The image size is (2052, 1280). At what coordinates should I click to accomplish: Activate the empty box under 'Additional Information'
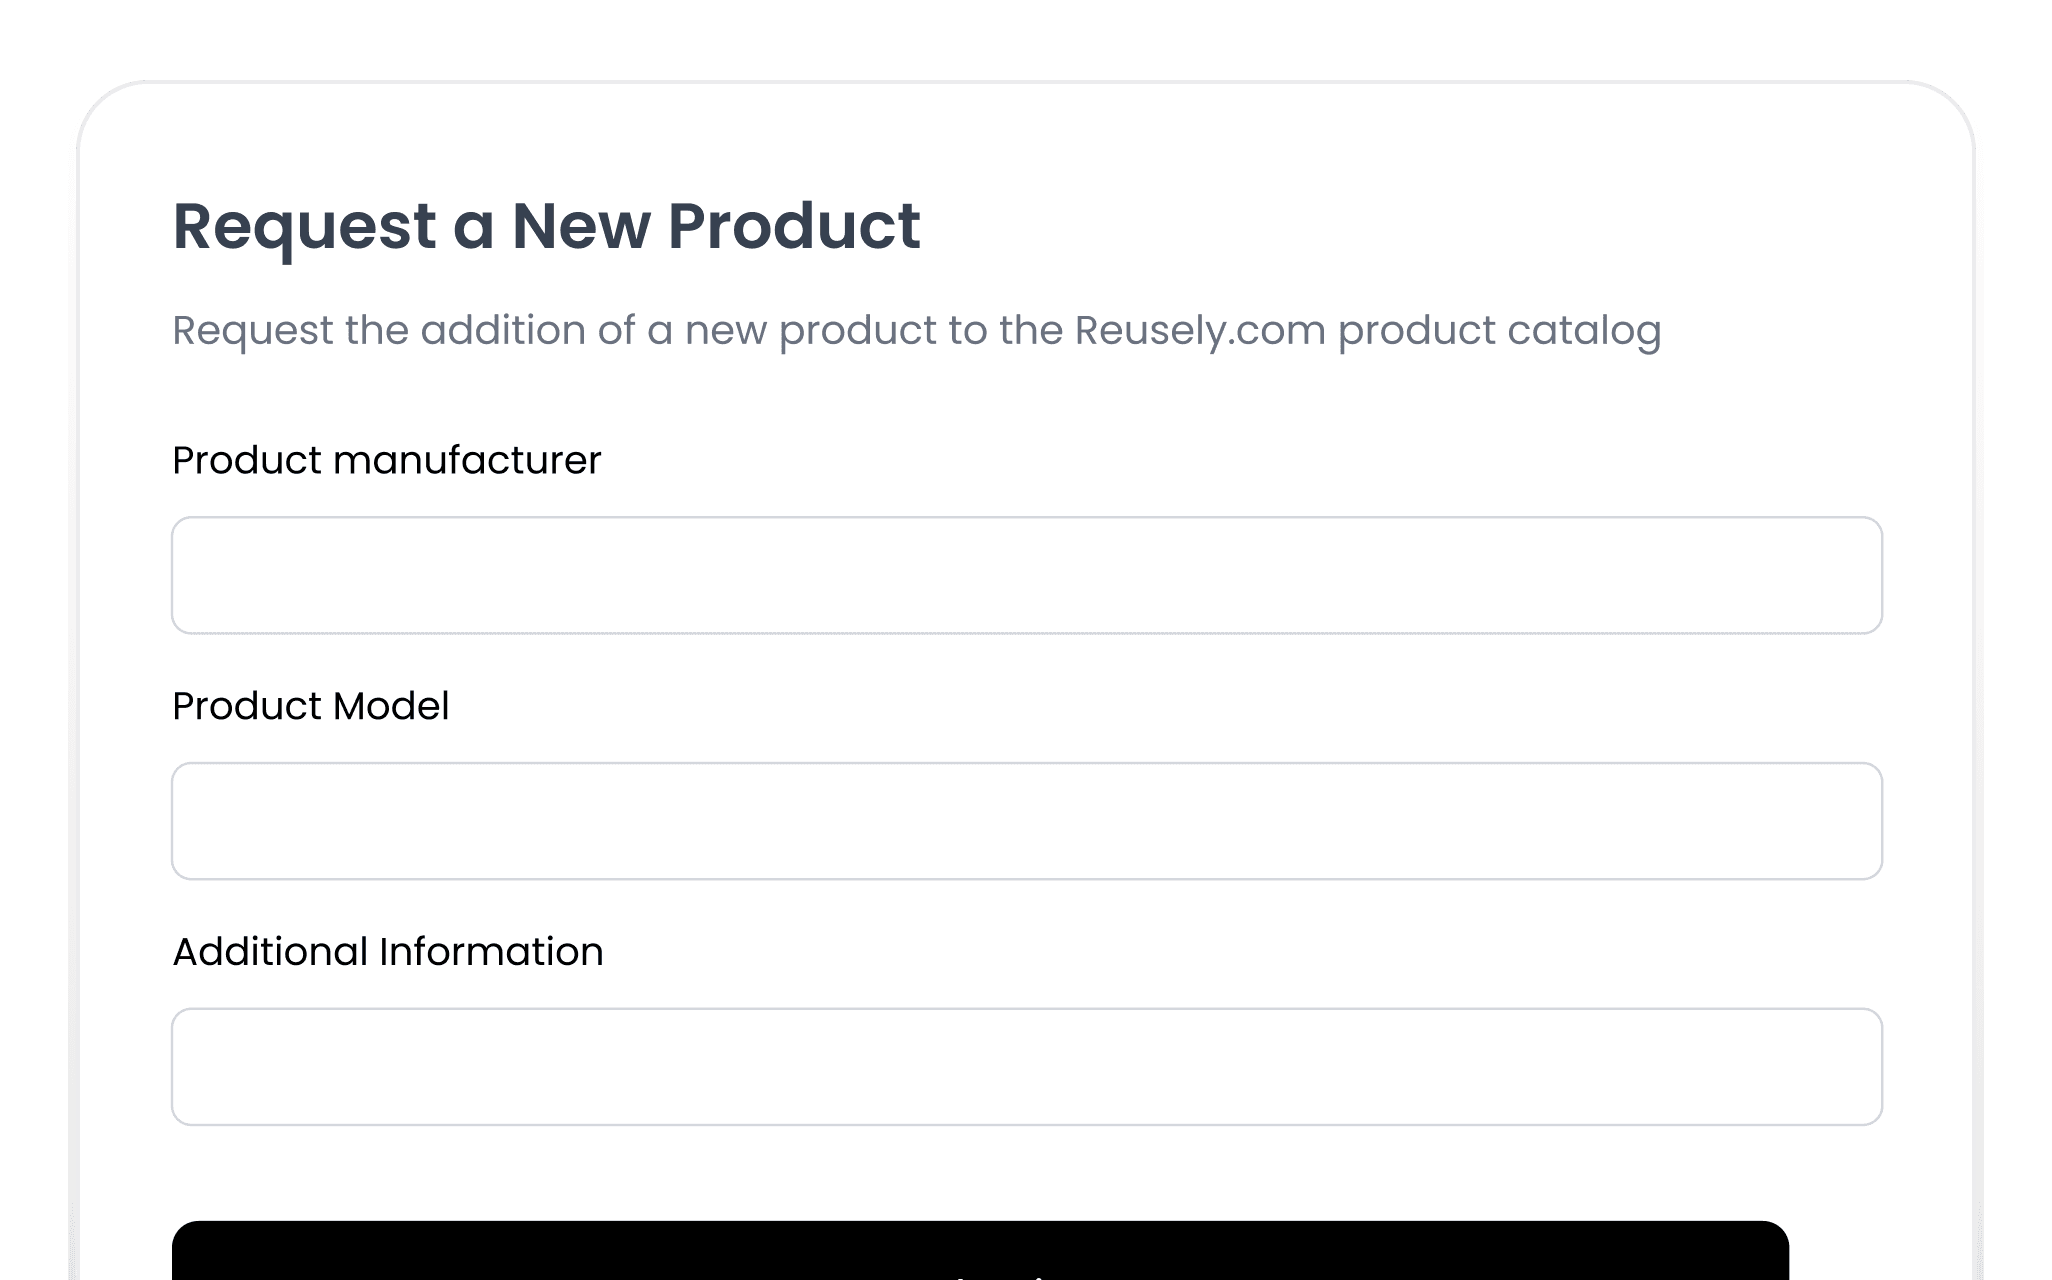tap(1027, 1067)
